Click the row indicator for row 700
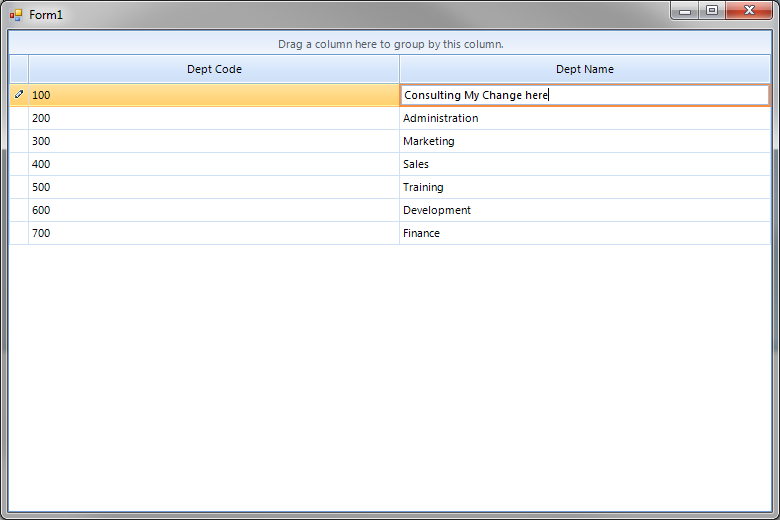 coord(19,232)
